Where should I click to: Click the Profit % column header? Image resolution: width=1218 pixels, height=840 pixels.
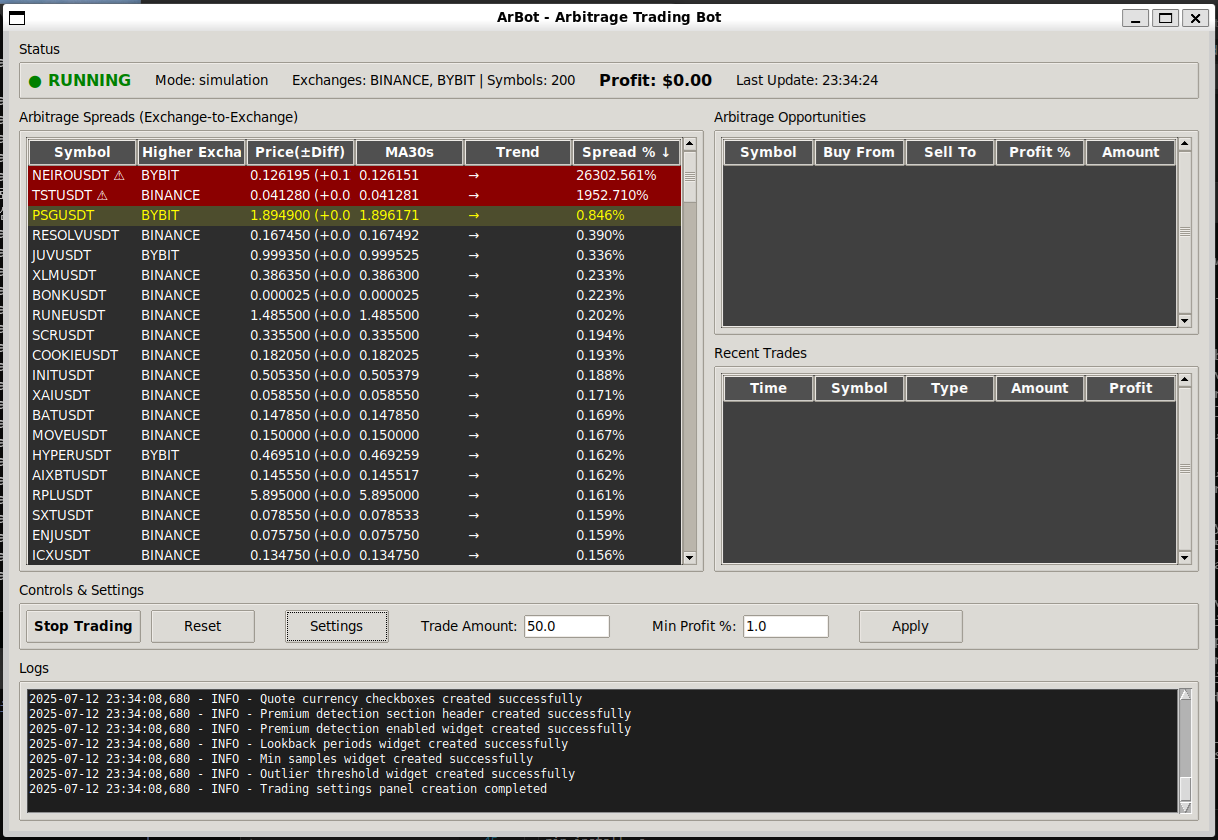(1040, 152)
